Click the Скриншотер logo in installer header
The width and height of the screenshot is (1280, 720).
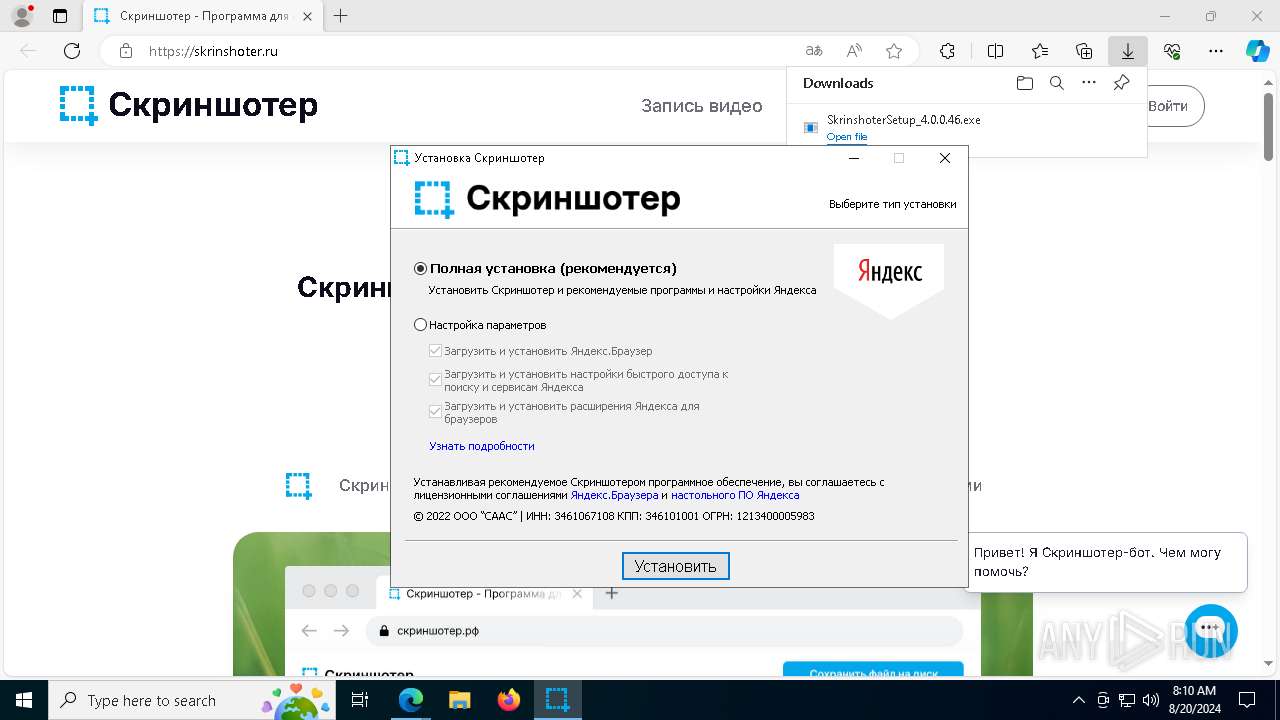(548, 199)
